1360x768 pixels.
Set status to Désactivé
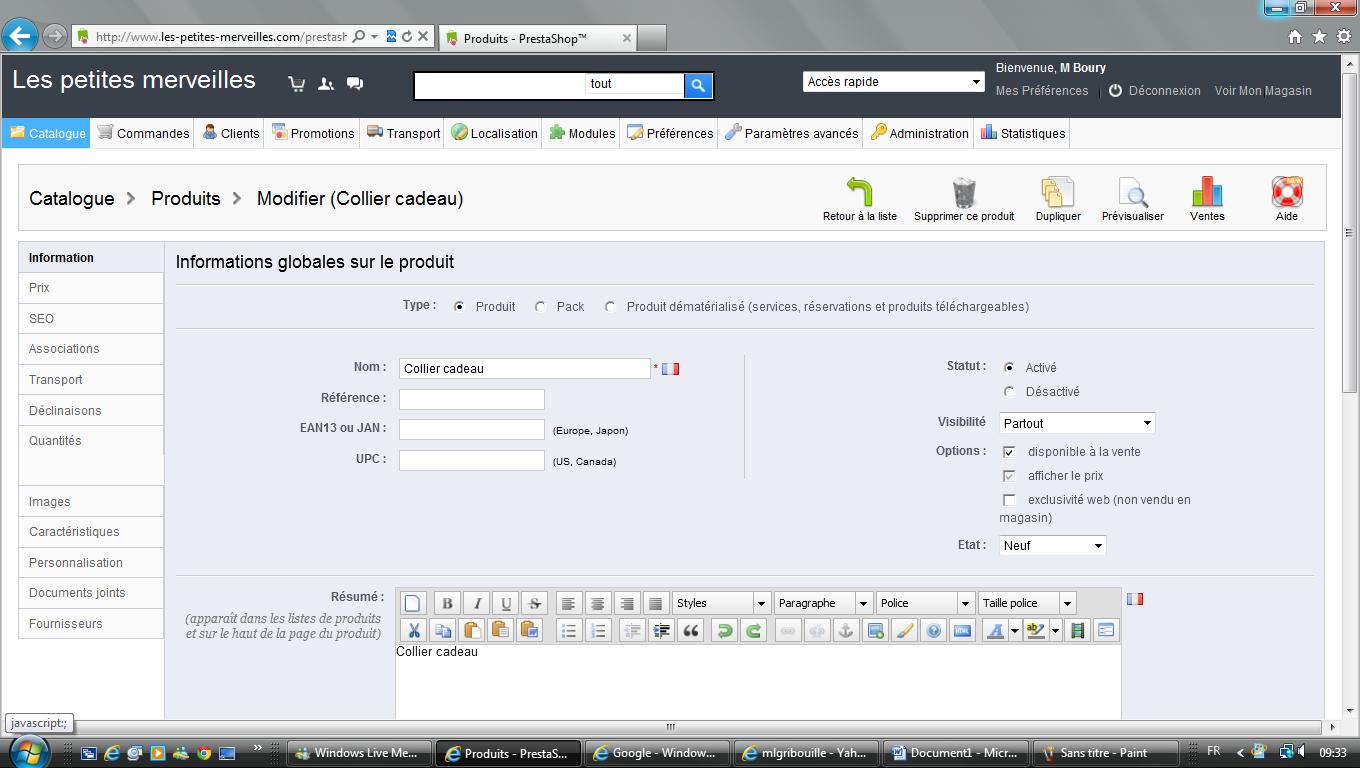click(1009, 392)
